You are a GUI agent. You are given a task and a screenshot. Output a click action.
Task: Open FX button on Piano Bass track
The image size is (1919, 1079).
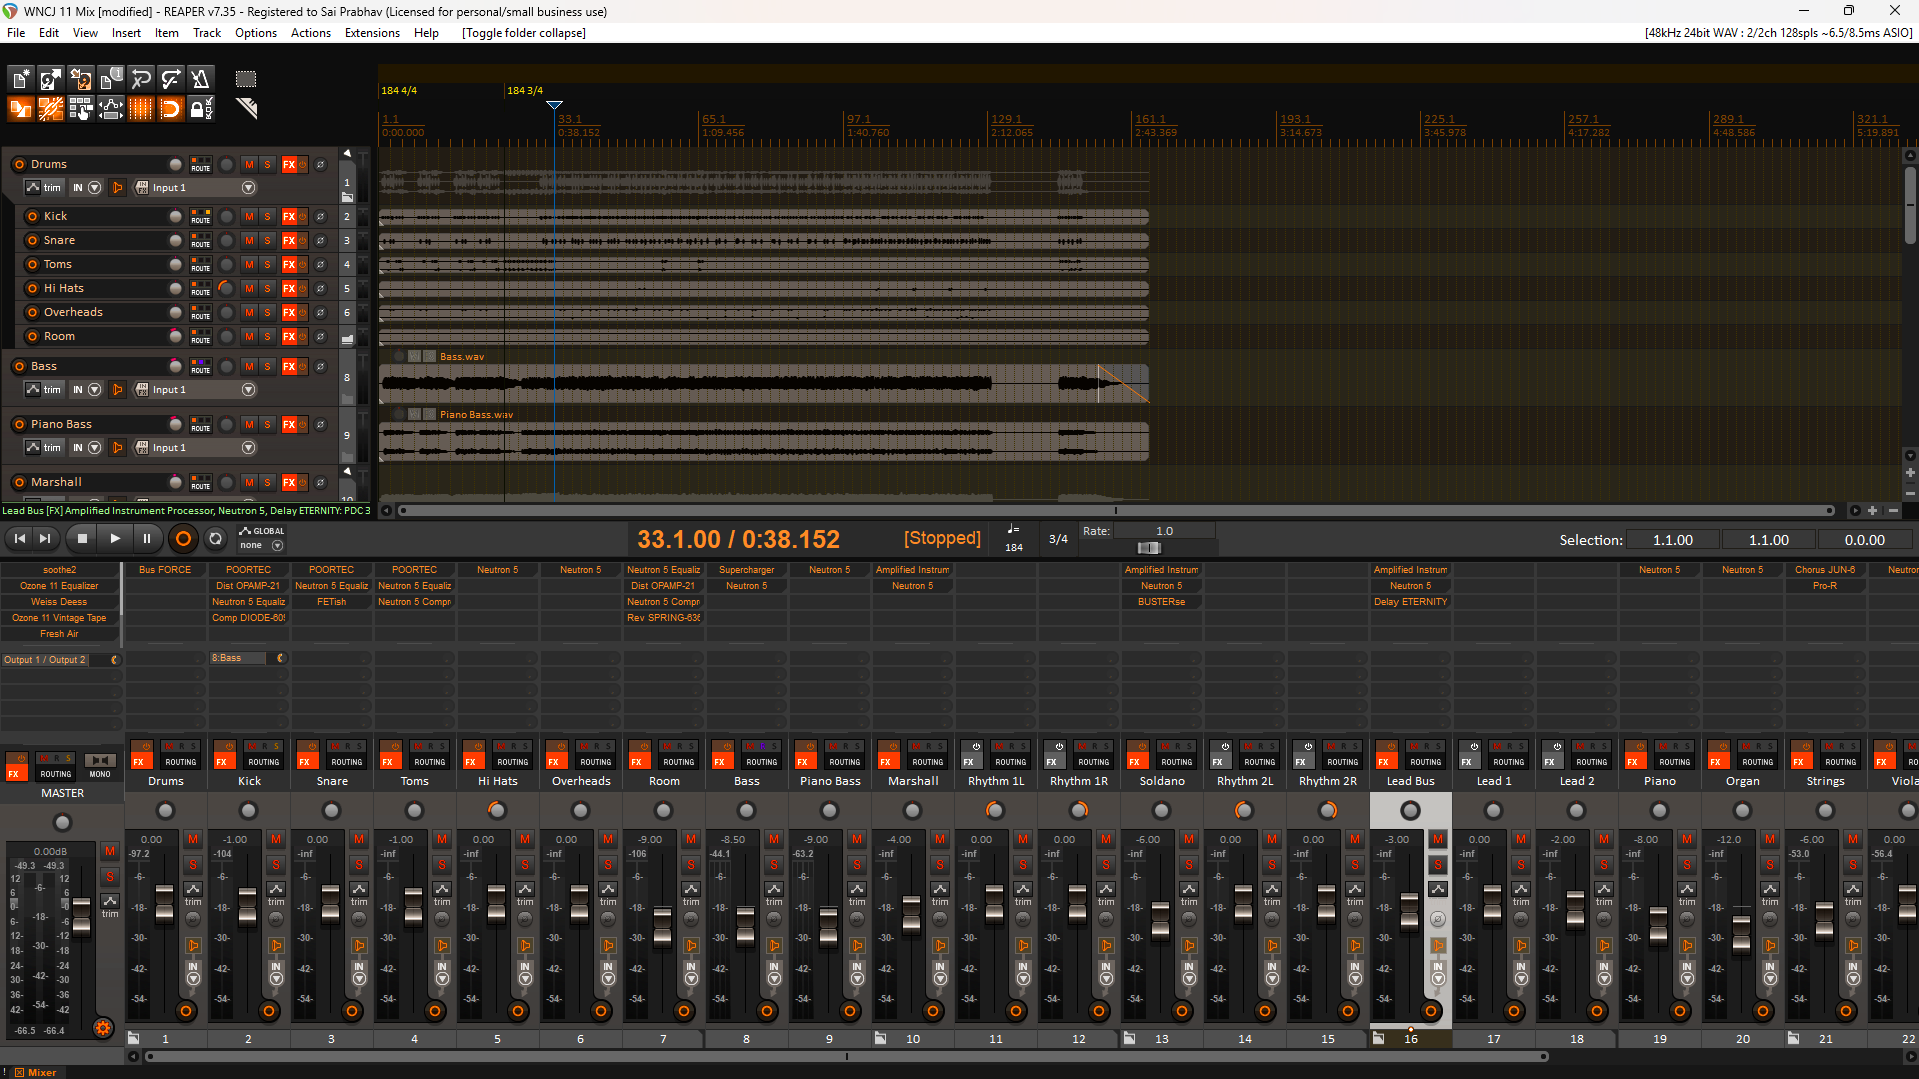289,424
